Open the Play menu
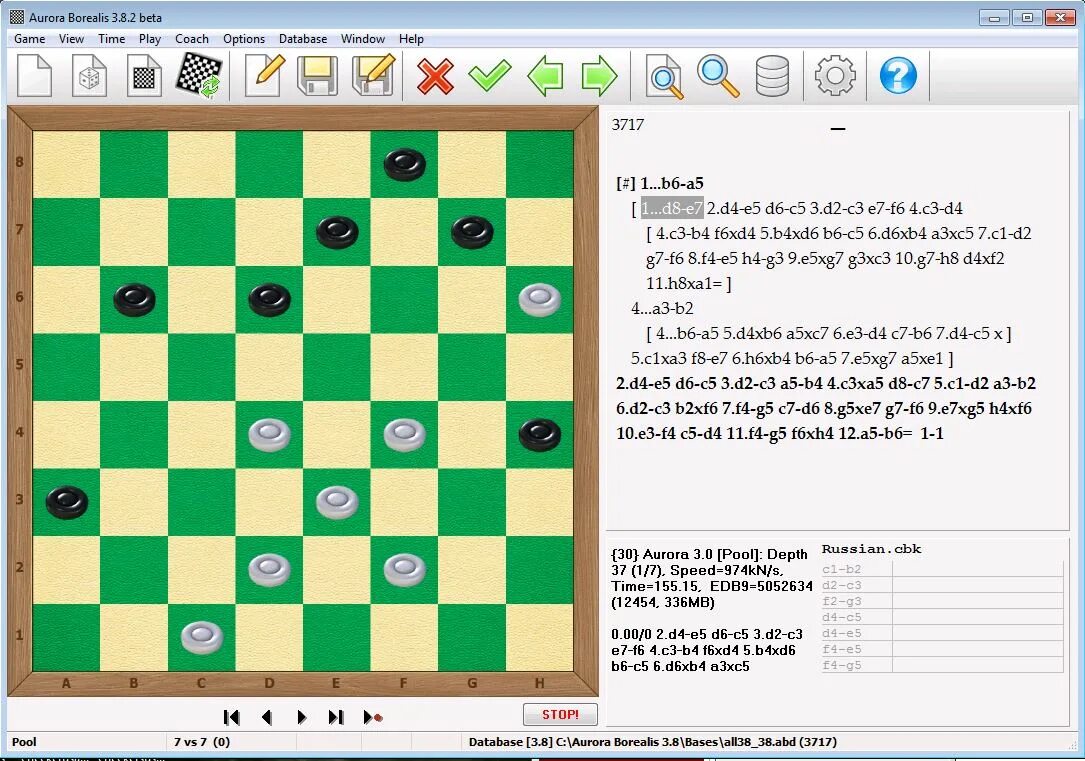This screenshot has height=761, width=1085. (149, 39)
